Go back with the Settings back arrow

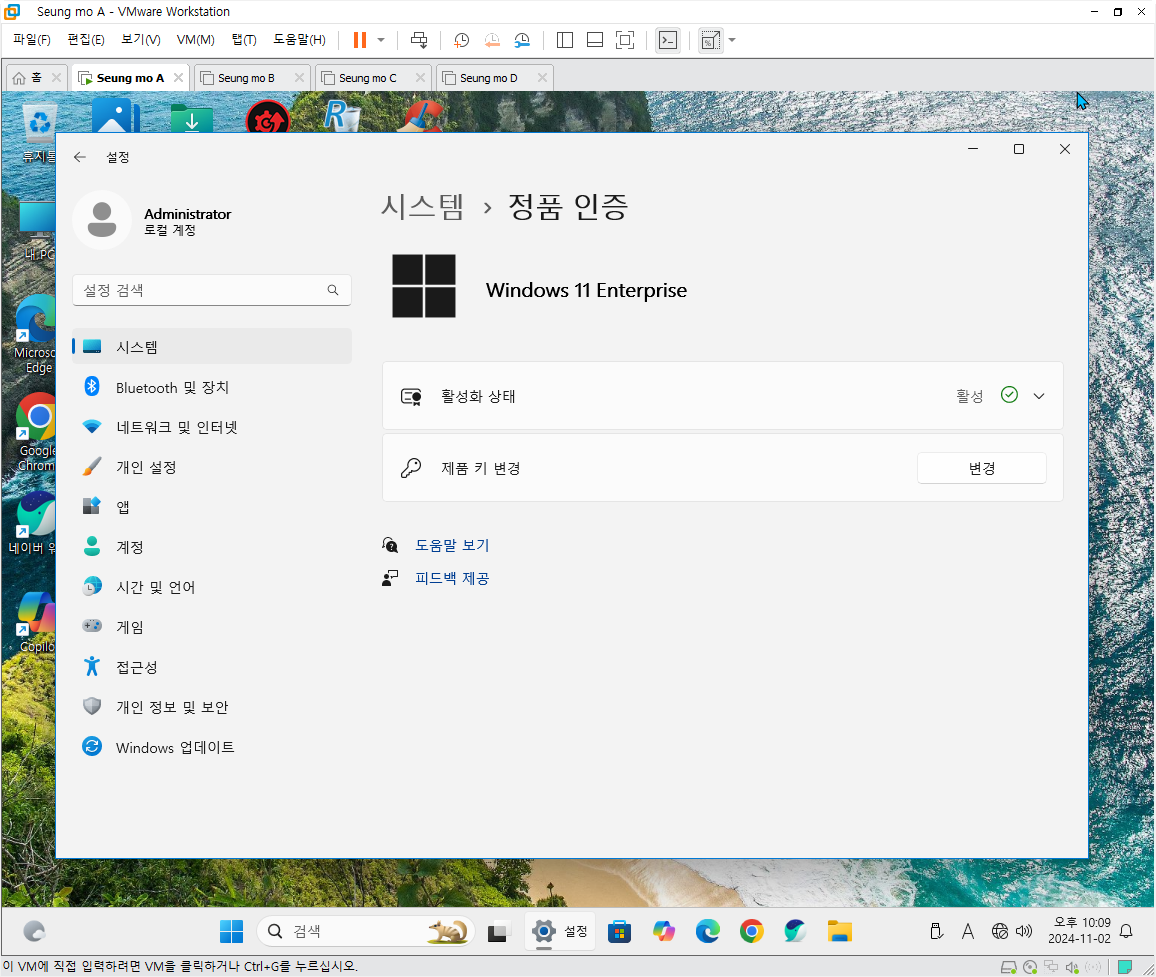(x=80, y=157)
